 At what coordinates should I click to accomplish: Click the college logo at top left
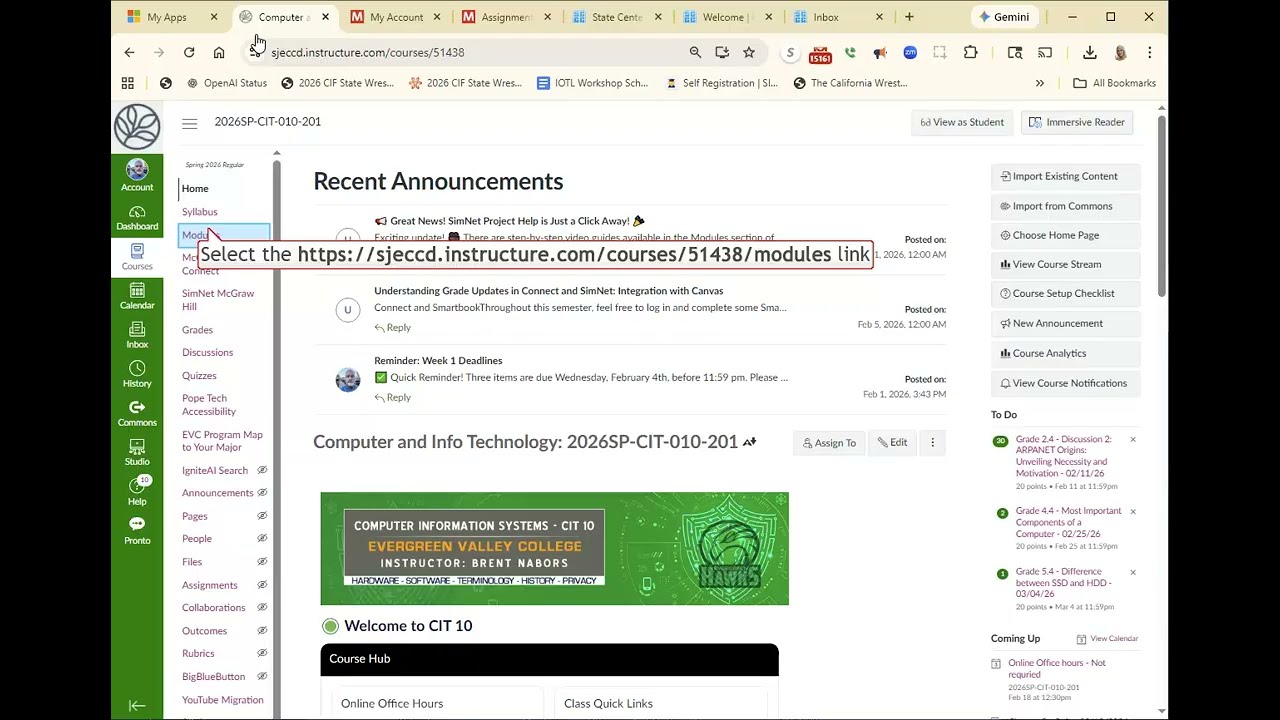[x=137, y=127]
